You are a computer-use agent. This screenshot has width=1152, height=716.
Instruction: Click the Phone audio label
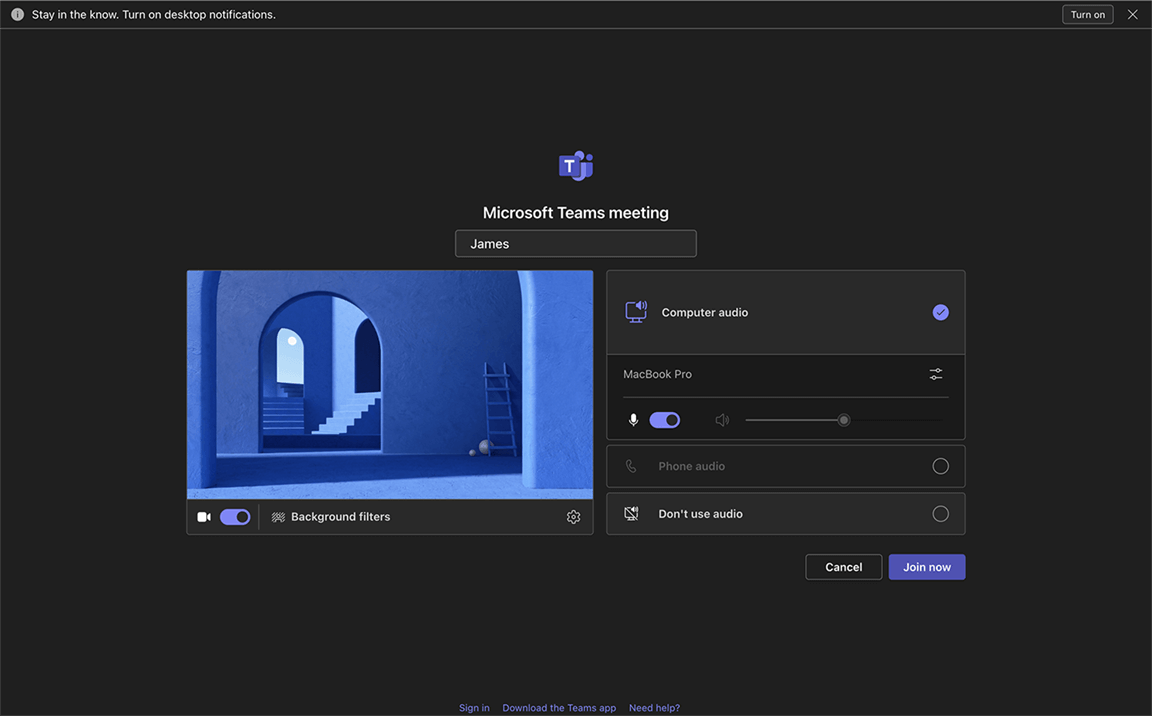tap(691, 466)
